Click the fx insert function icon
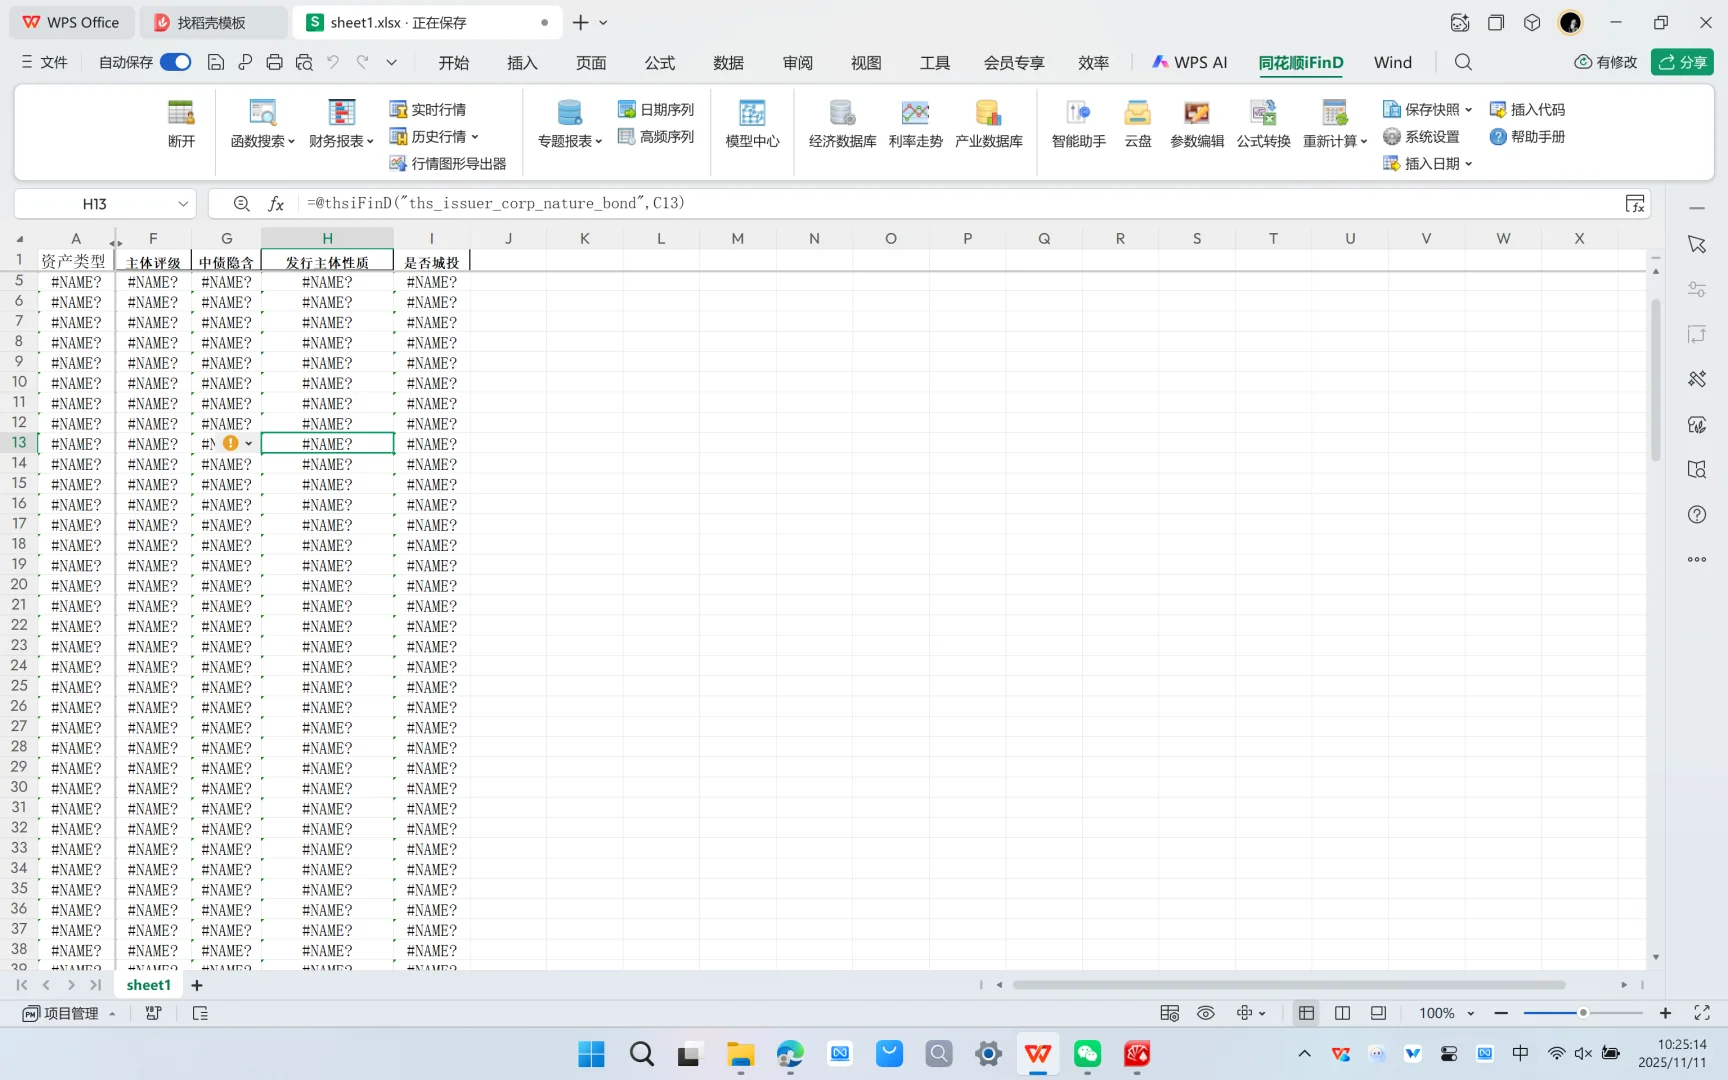Screen dimensions: 1728x1080 click(276, 204)
